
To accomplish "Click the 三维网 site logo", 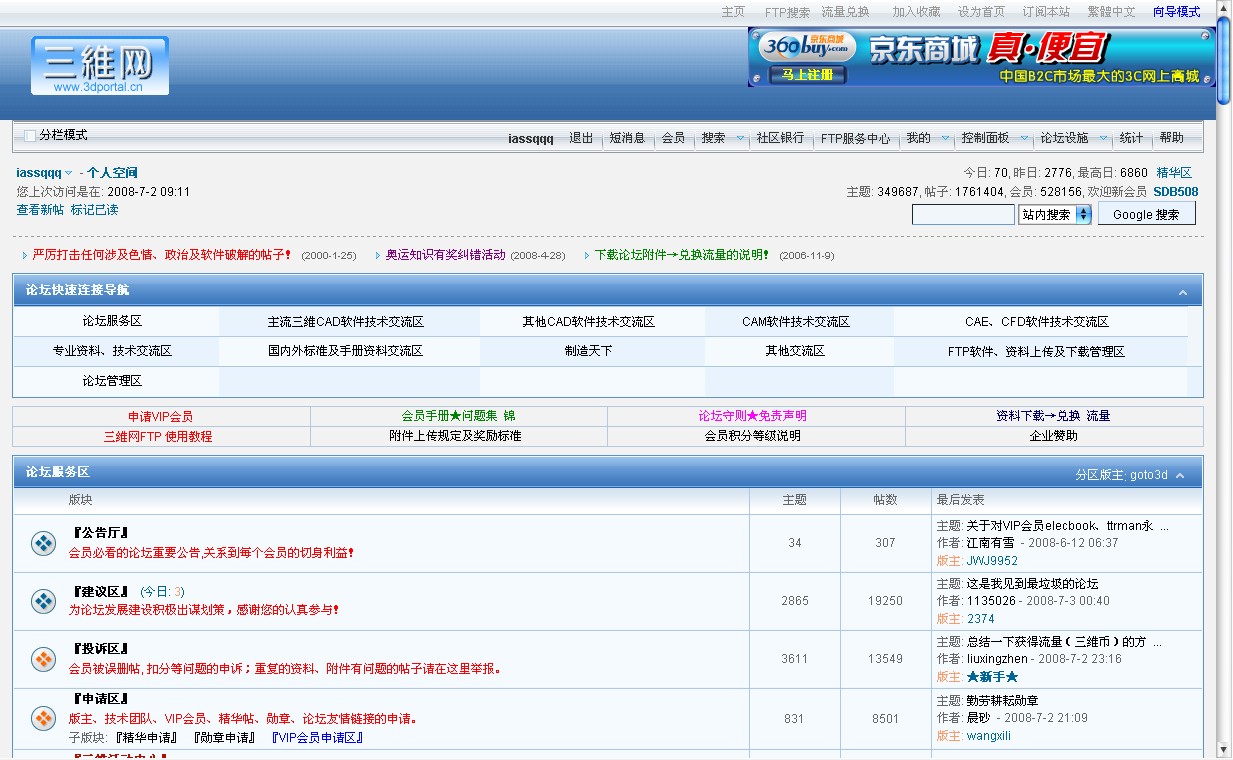I will pos(100,66).
